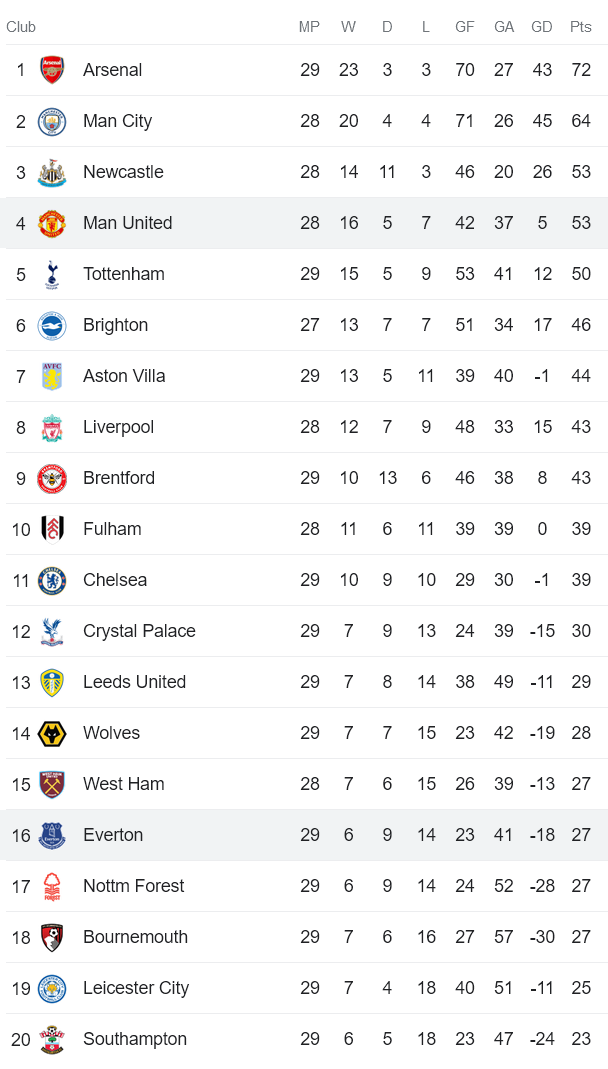Click the Newcastle club crest
Screen dimensions: 608x1069
[52, 172]
